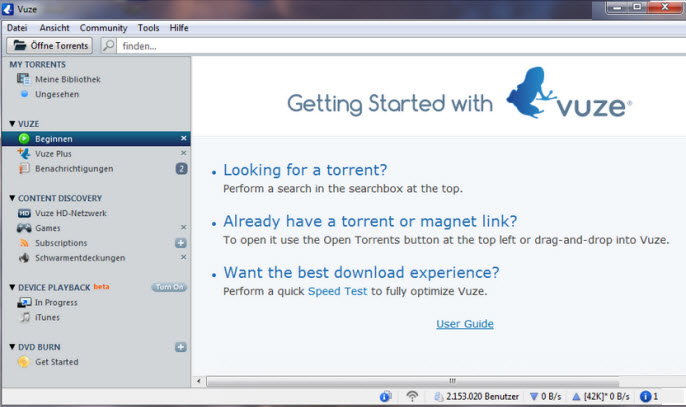
Task: Select Meine Bibliothek library icon
Action: [x=23, y=79]
